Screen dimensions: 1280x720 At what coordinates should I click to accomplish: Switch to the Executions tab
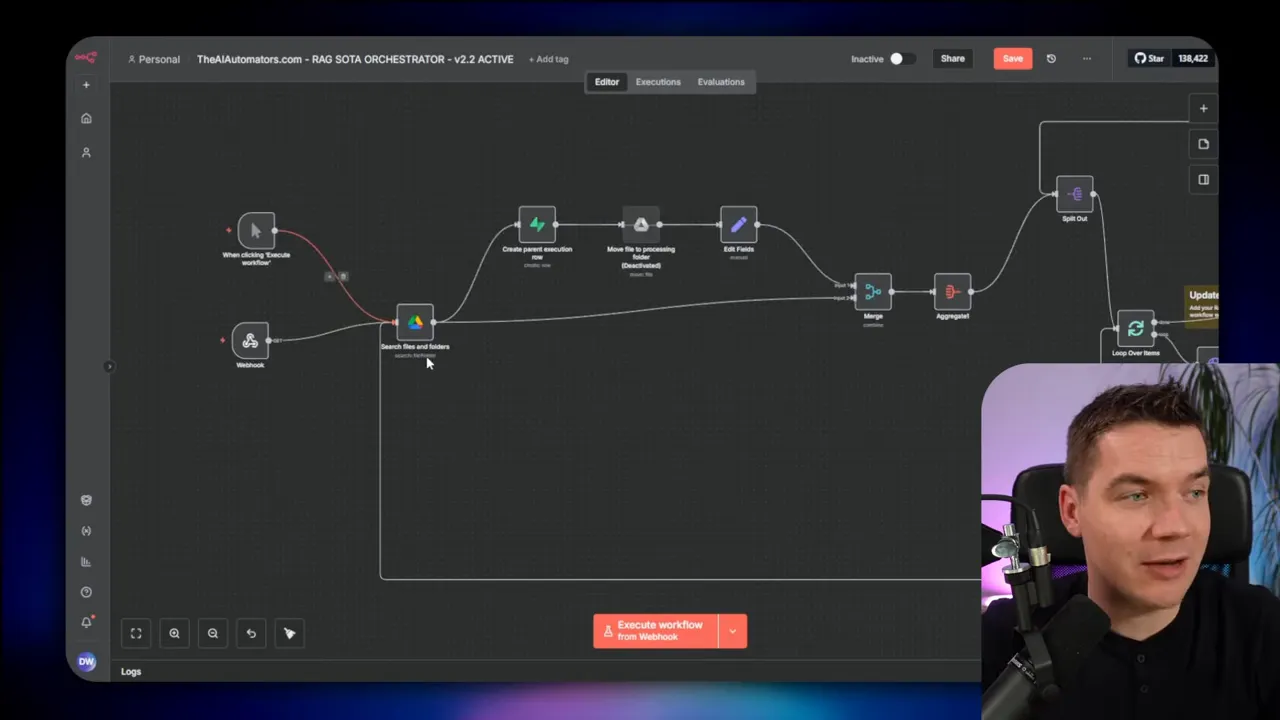click(x=658, y=82)
